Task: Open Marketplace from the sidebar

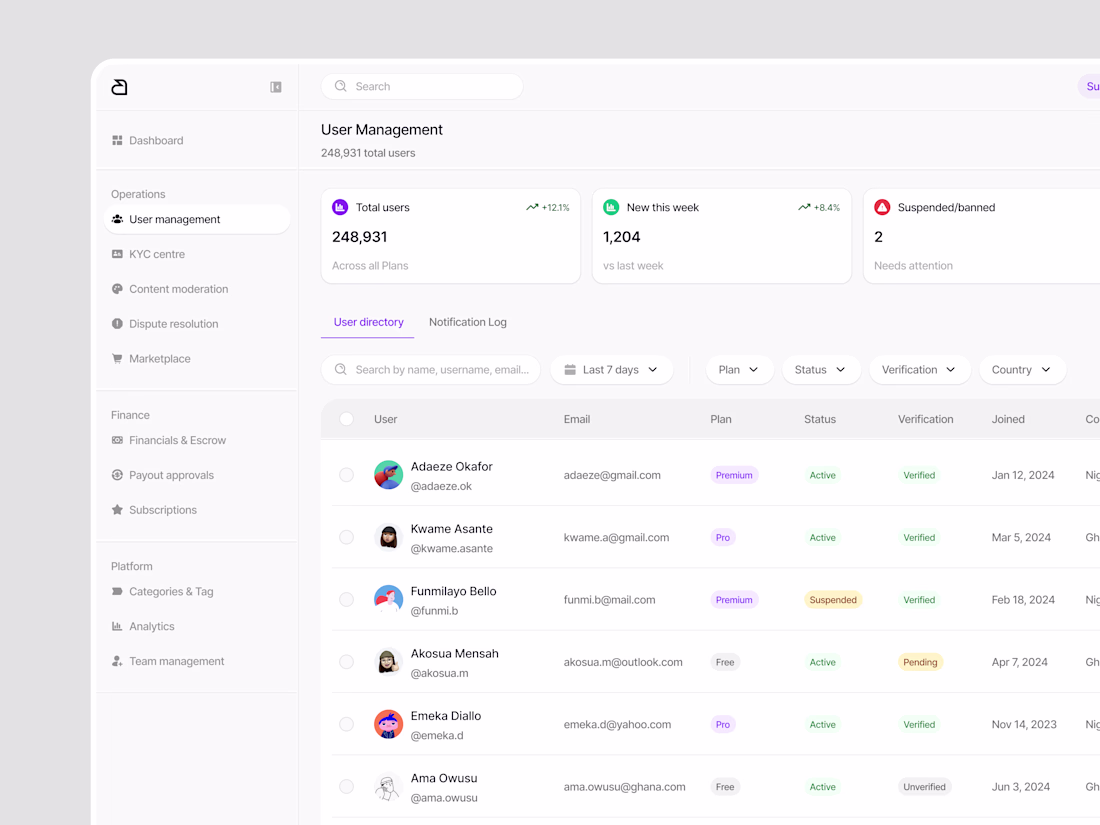Action: [x=196, y=358]
